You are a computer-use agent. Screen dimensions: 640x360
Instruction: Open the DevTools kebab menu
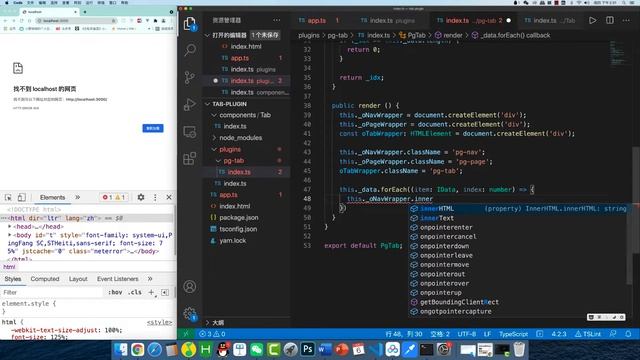point(155,198)
